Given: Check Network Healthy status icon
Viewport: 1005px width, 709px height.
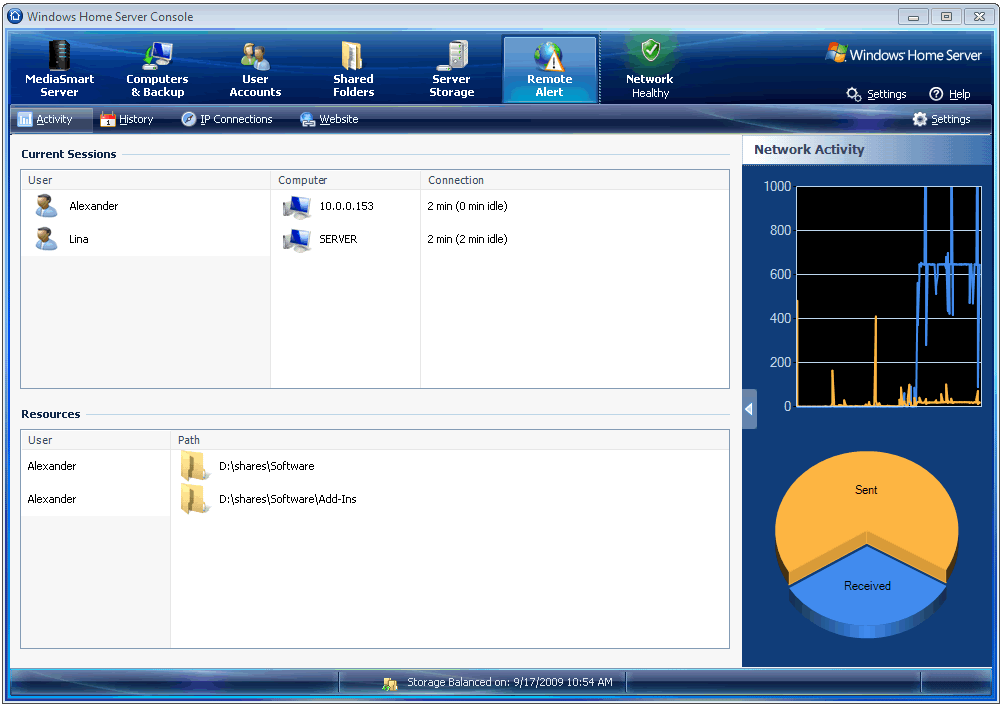Looking at the screenshot, I should pos(651,50).
